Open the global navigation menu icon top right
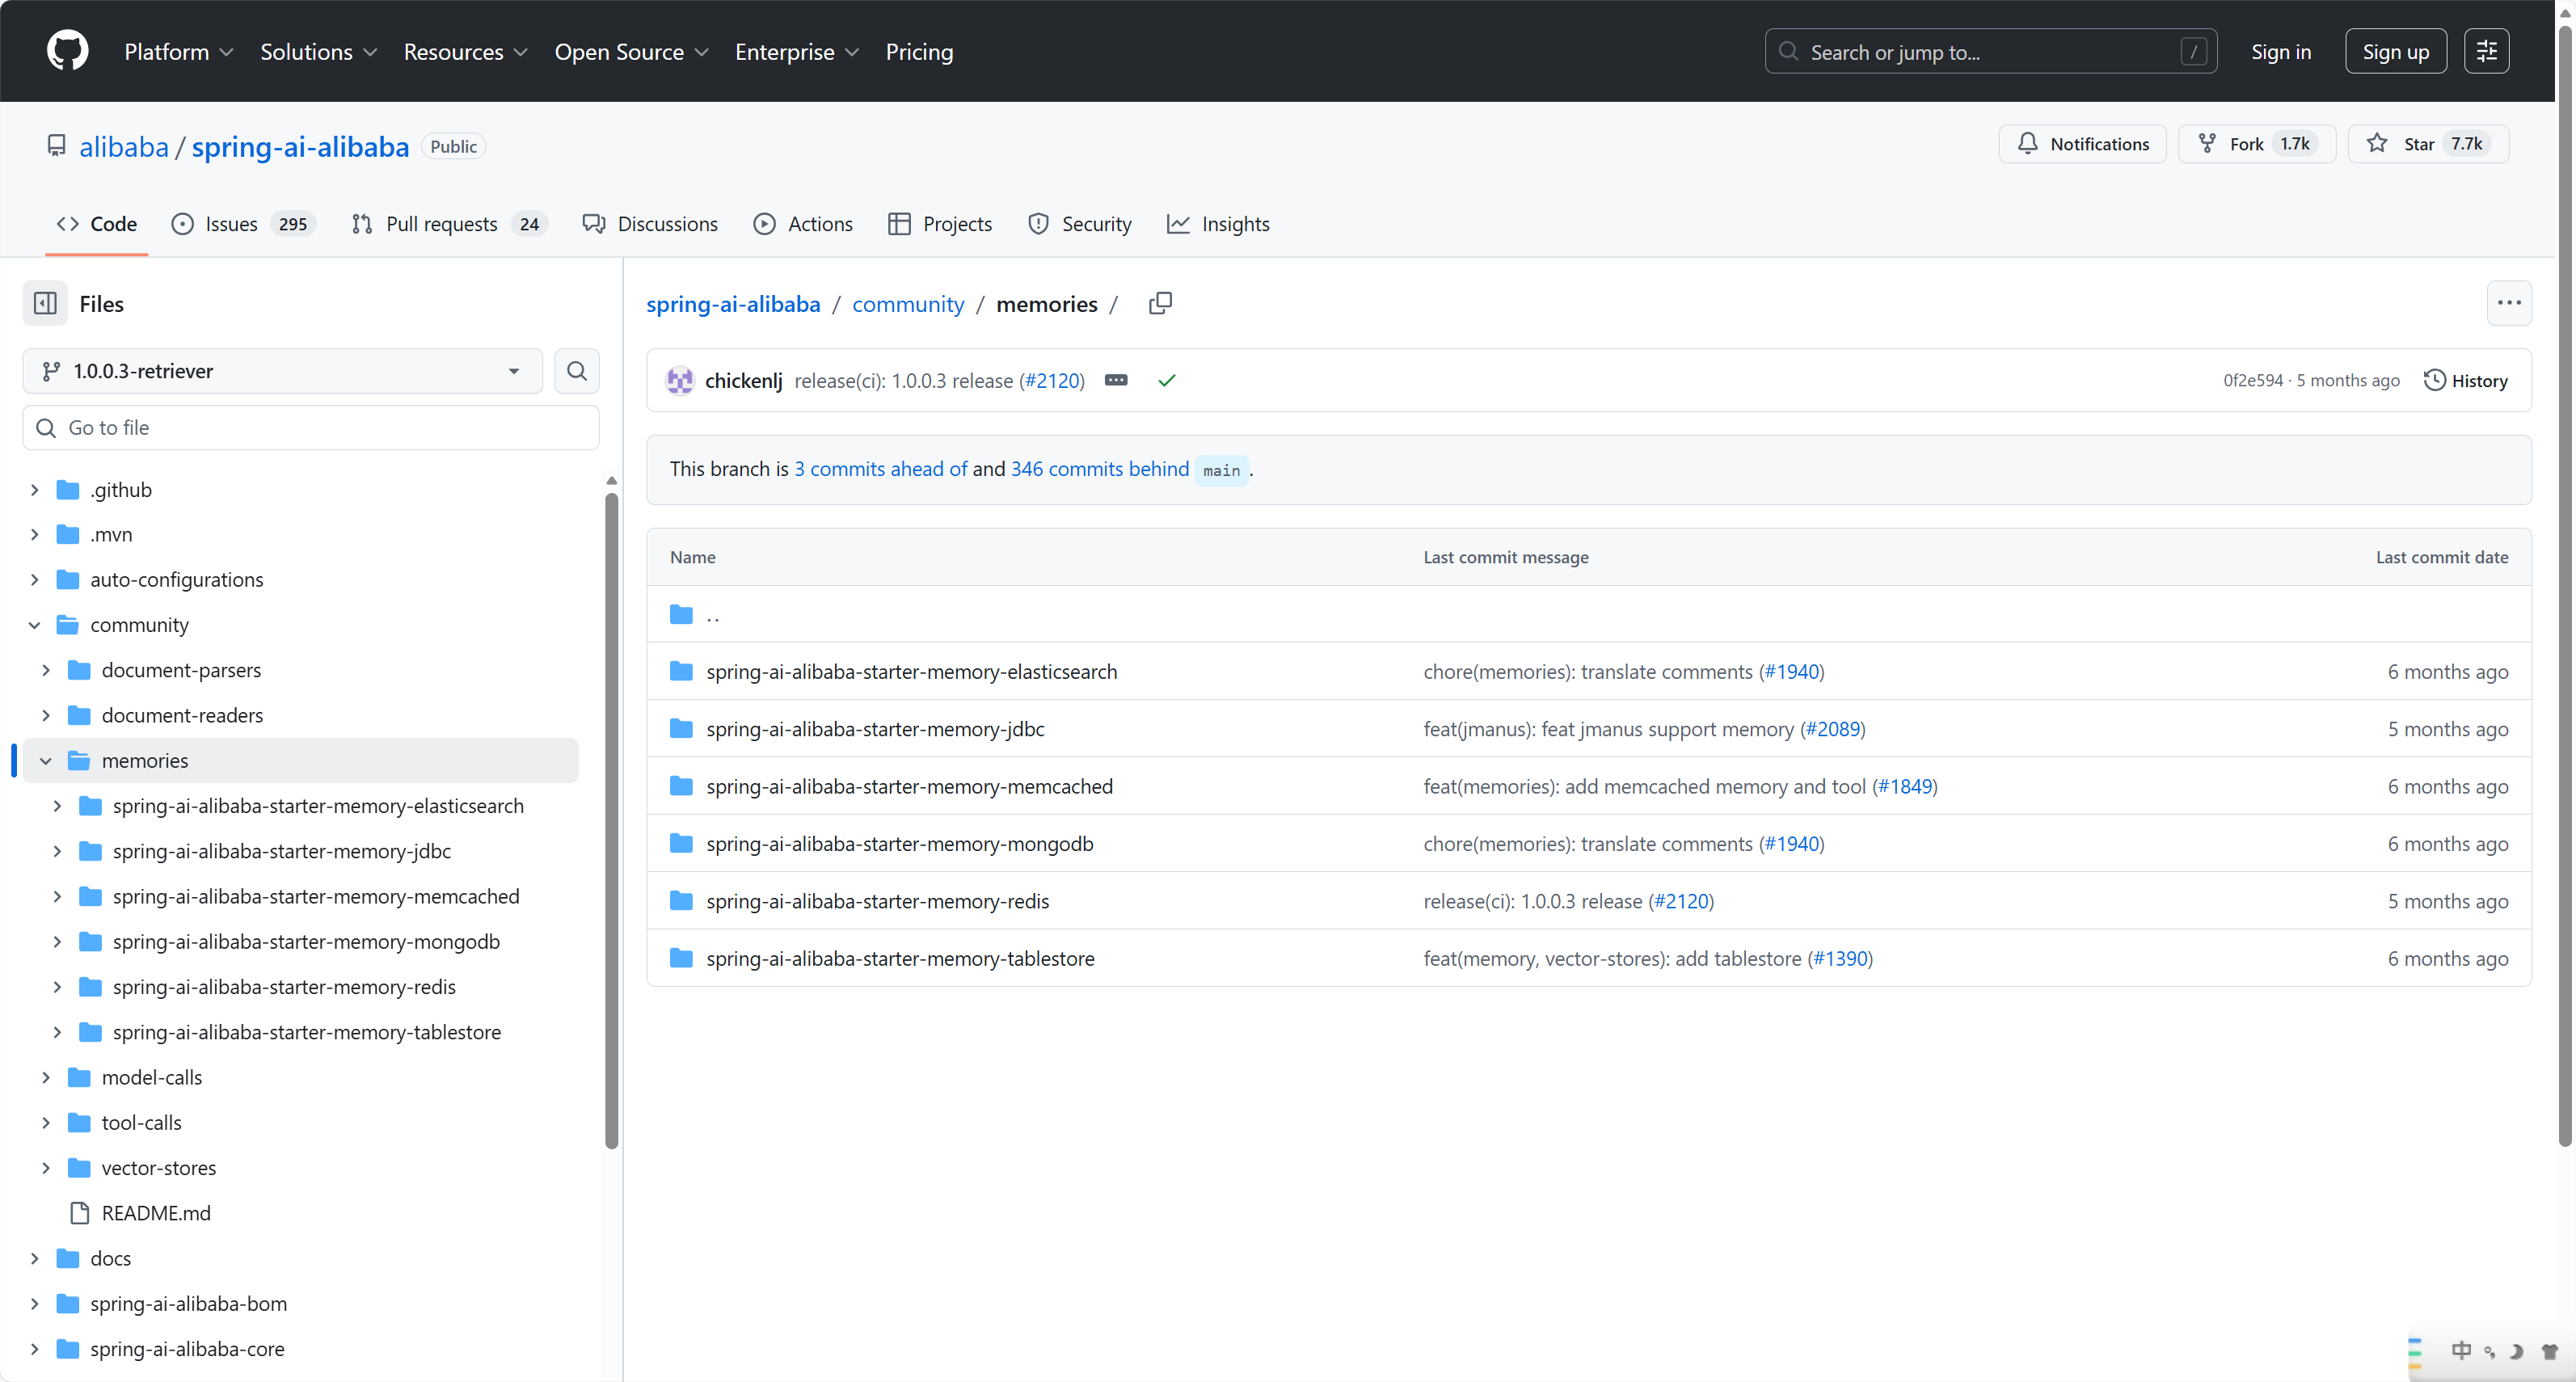Image resolution: width=2576 pixels, height=1382 pixels. [x=2486, y=51]
